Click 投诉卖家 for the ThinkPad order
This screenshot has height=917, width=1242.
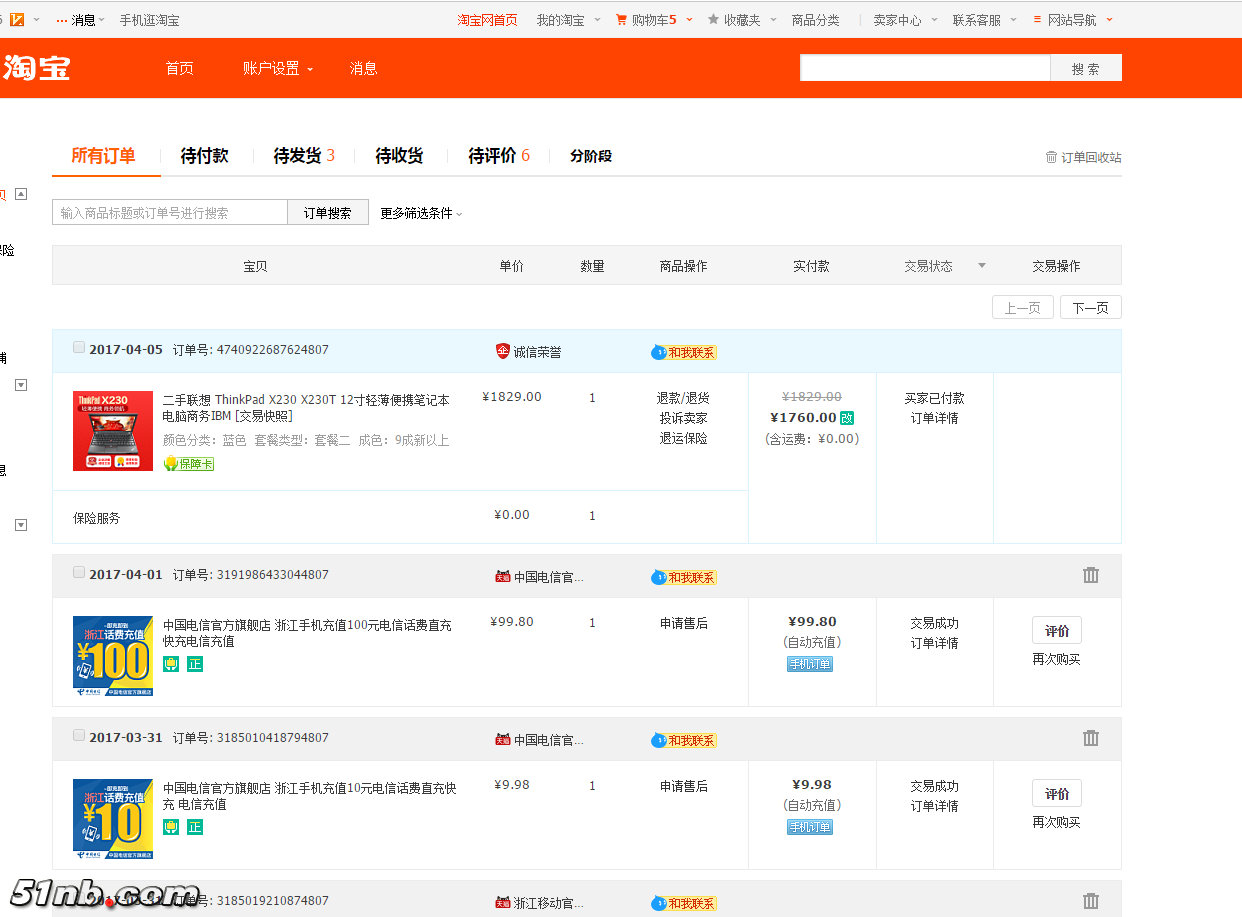[x=684, y=418]
